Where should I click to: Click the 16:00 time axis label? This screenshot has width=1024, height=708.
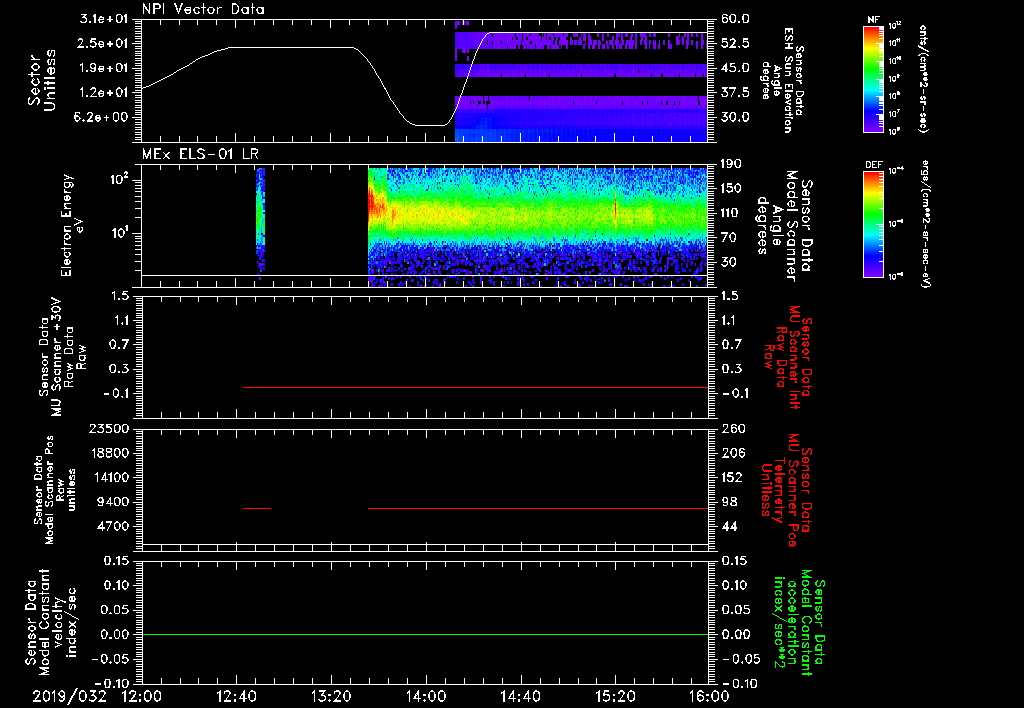pos(709,696)
